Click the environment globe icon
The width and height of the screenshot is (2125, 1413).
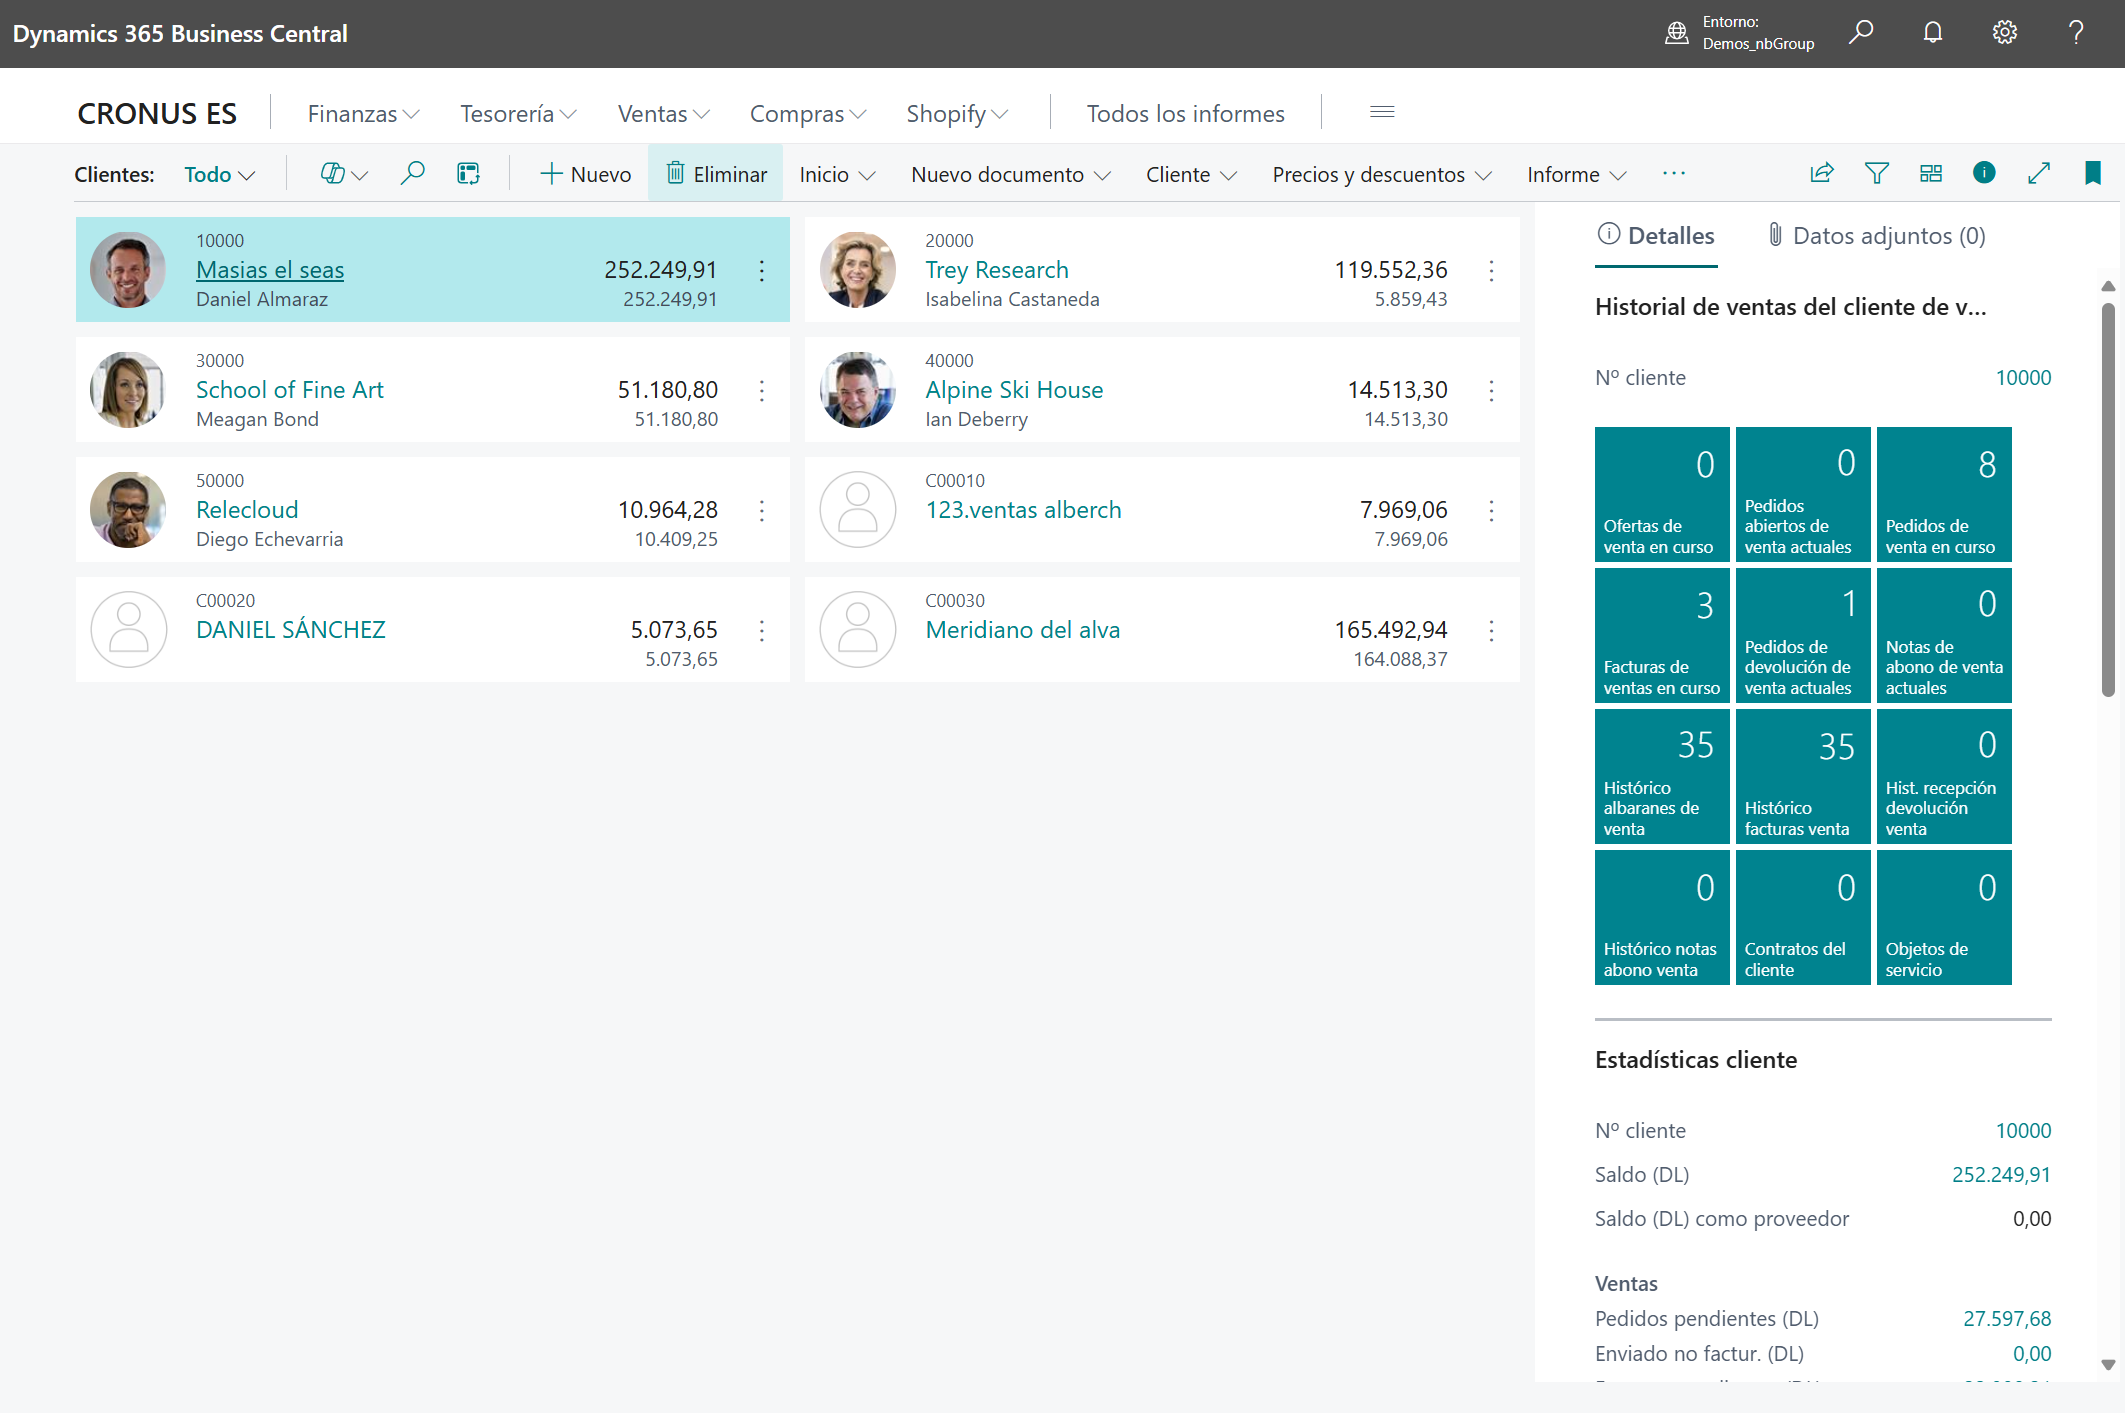click(1677, 33)
